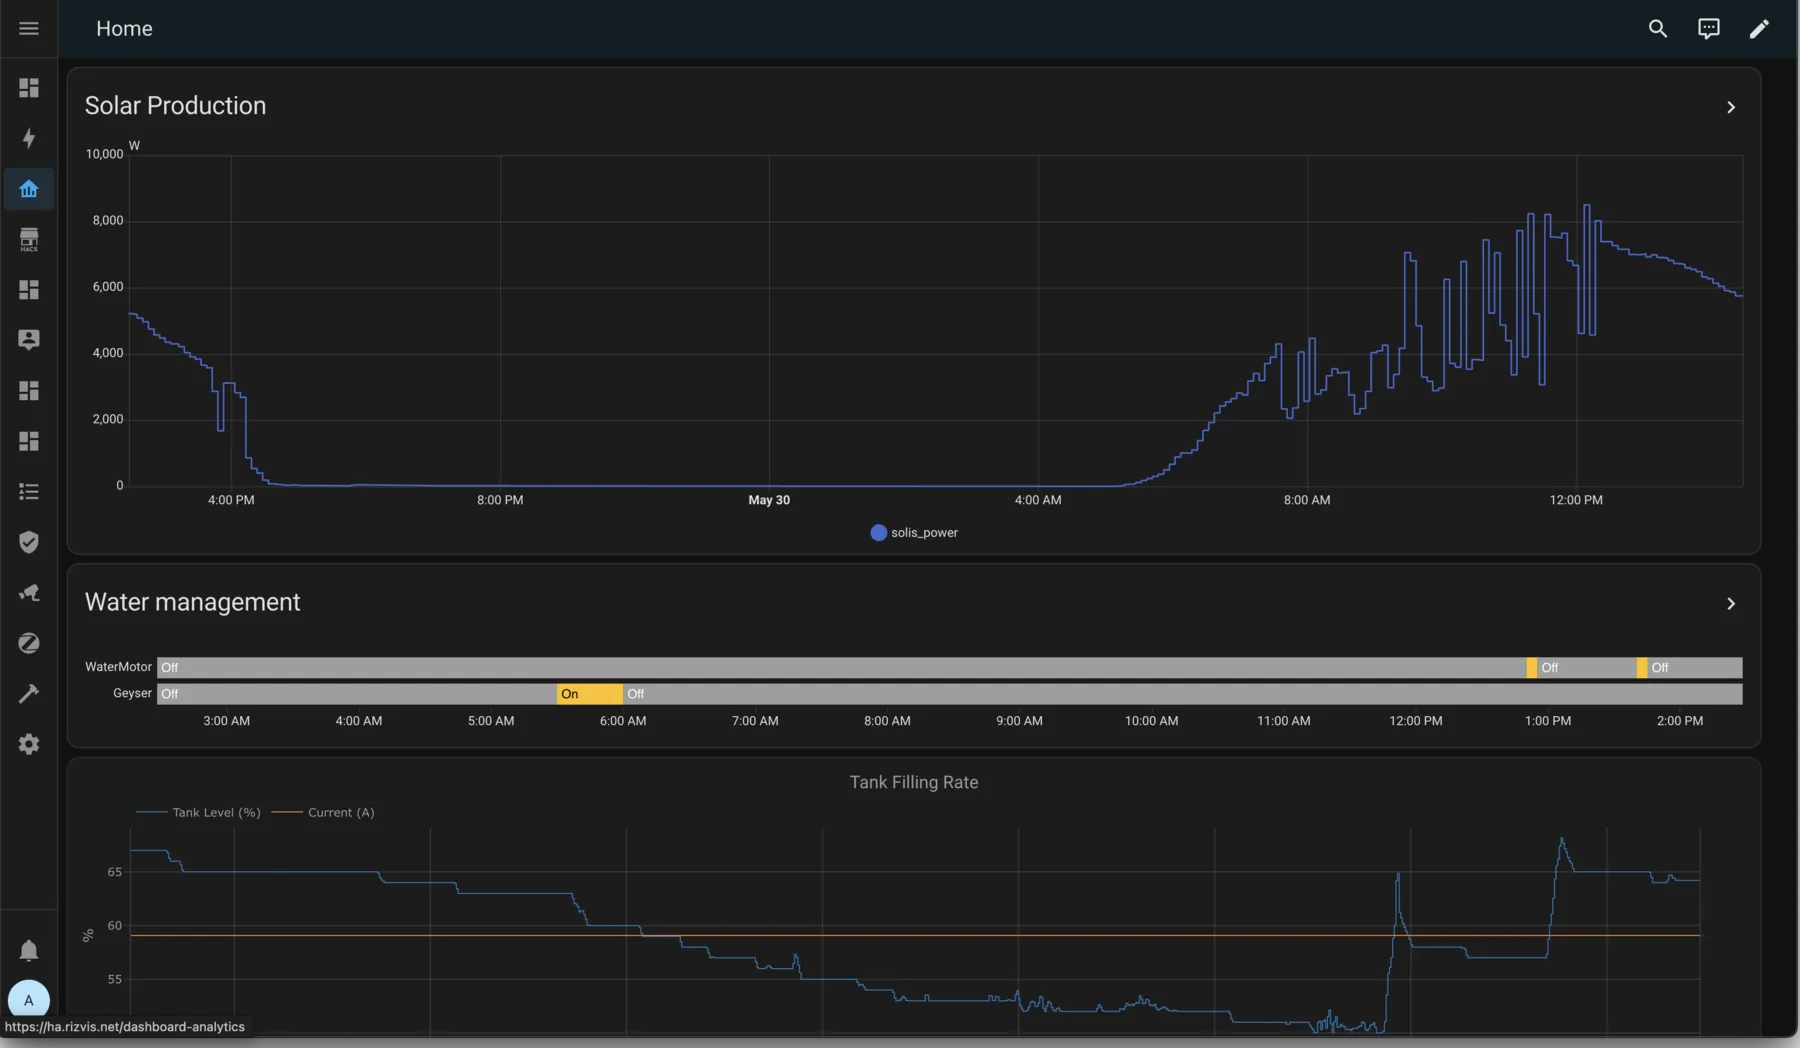Open the CCTV camera icon in sidebar
Image resolution: width=1800 pixels, height=1048 pixels.
tap(29, 593)
